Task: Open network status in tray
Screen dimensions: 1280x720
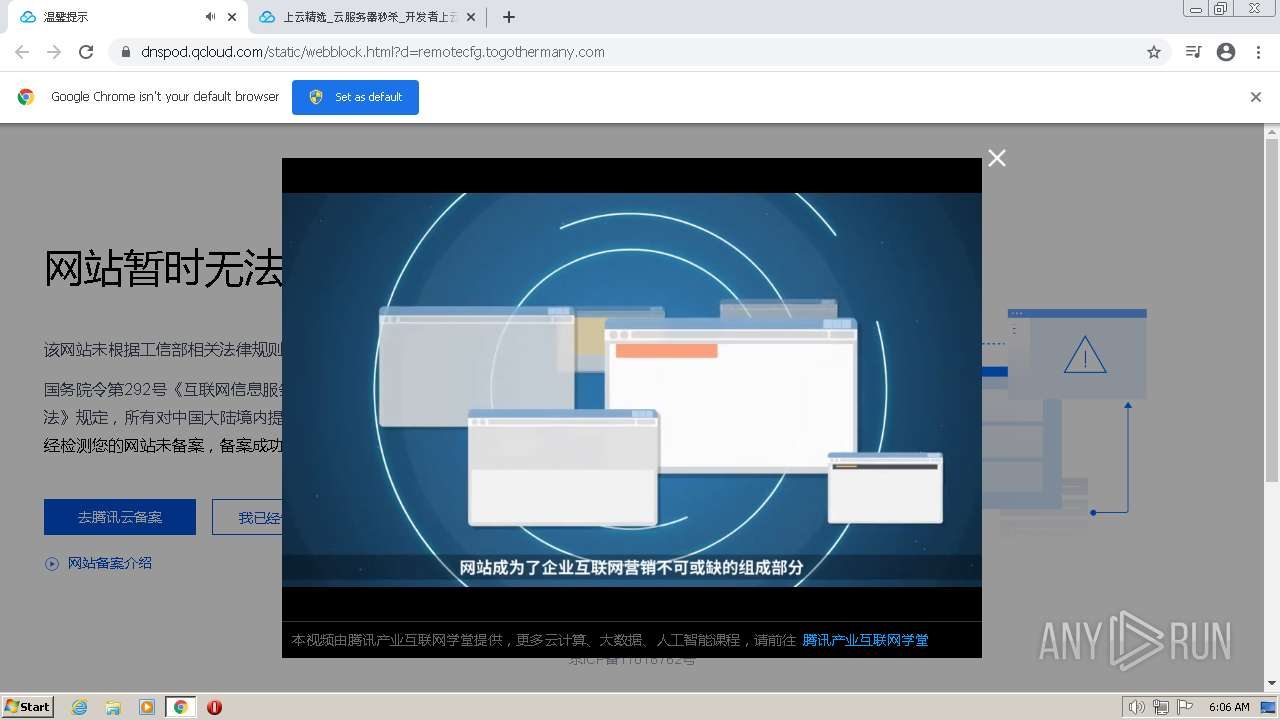Action: [x=1160, y=707]
